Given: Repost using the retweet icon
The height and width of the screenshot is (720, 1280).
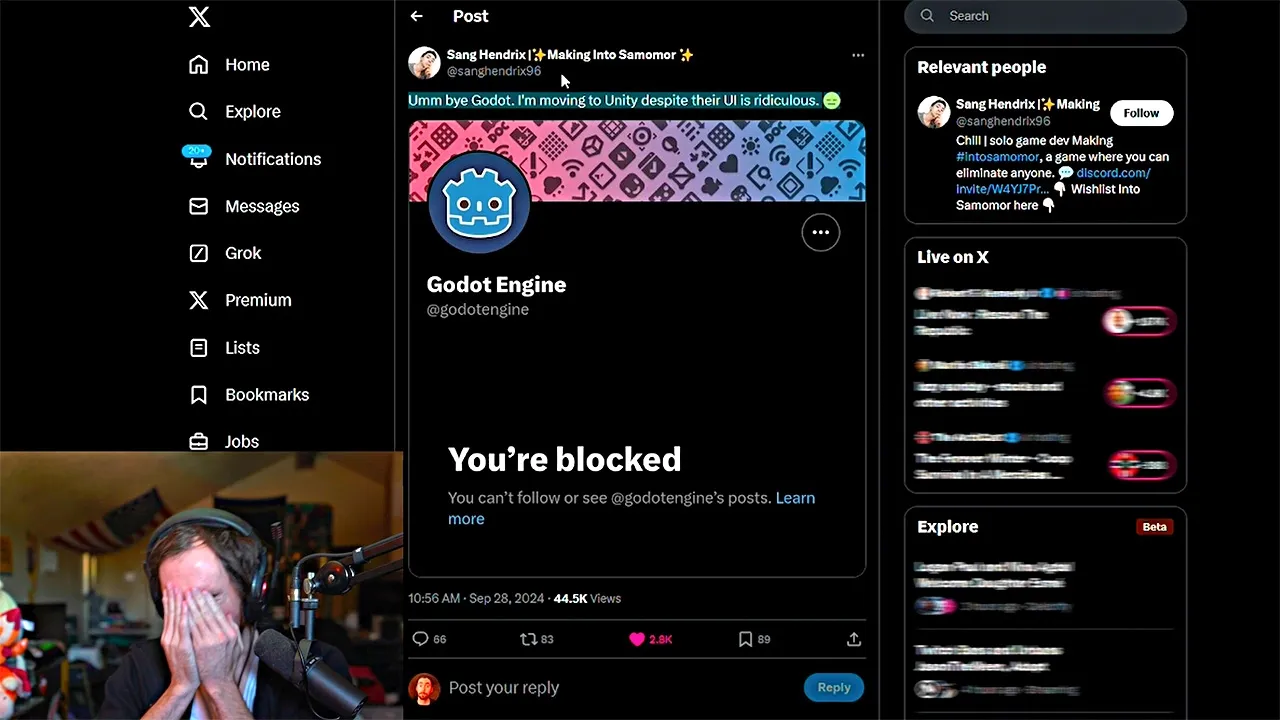Looking at the screenshot, I should (528, 639).
